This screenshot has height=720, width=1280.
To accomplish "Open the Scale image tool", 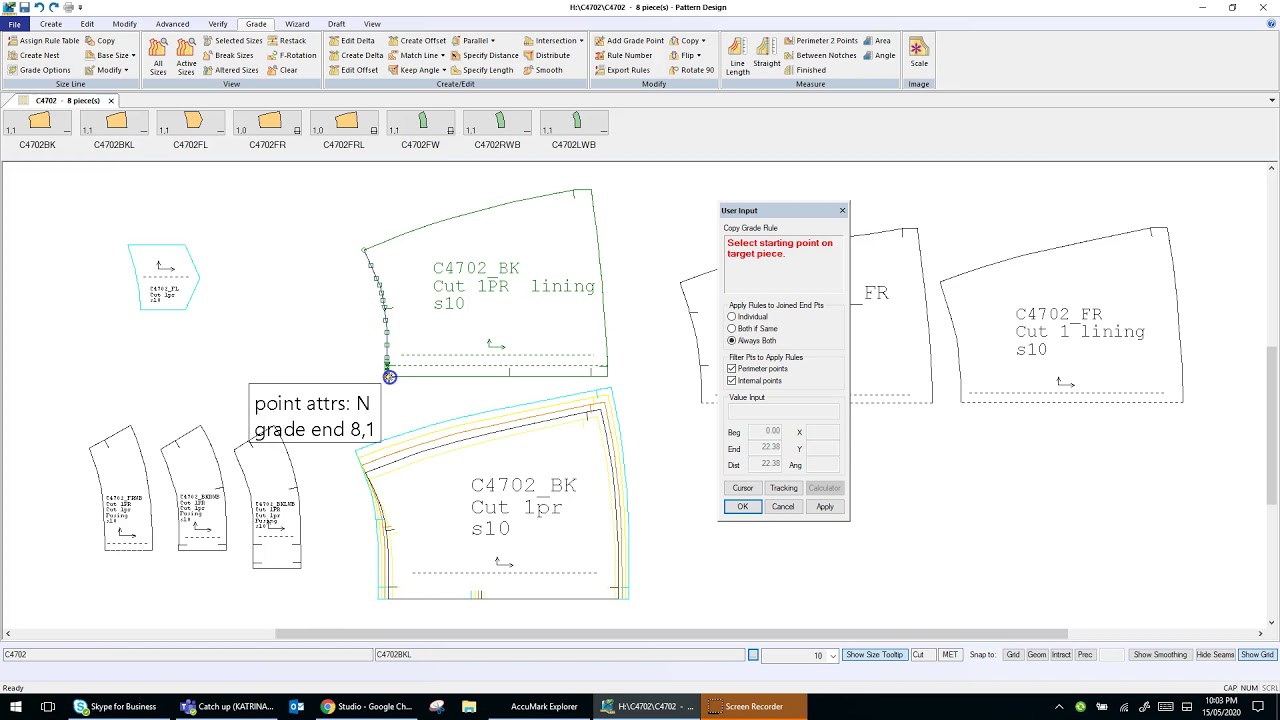I will [919, 54].
